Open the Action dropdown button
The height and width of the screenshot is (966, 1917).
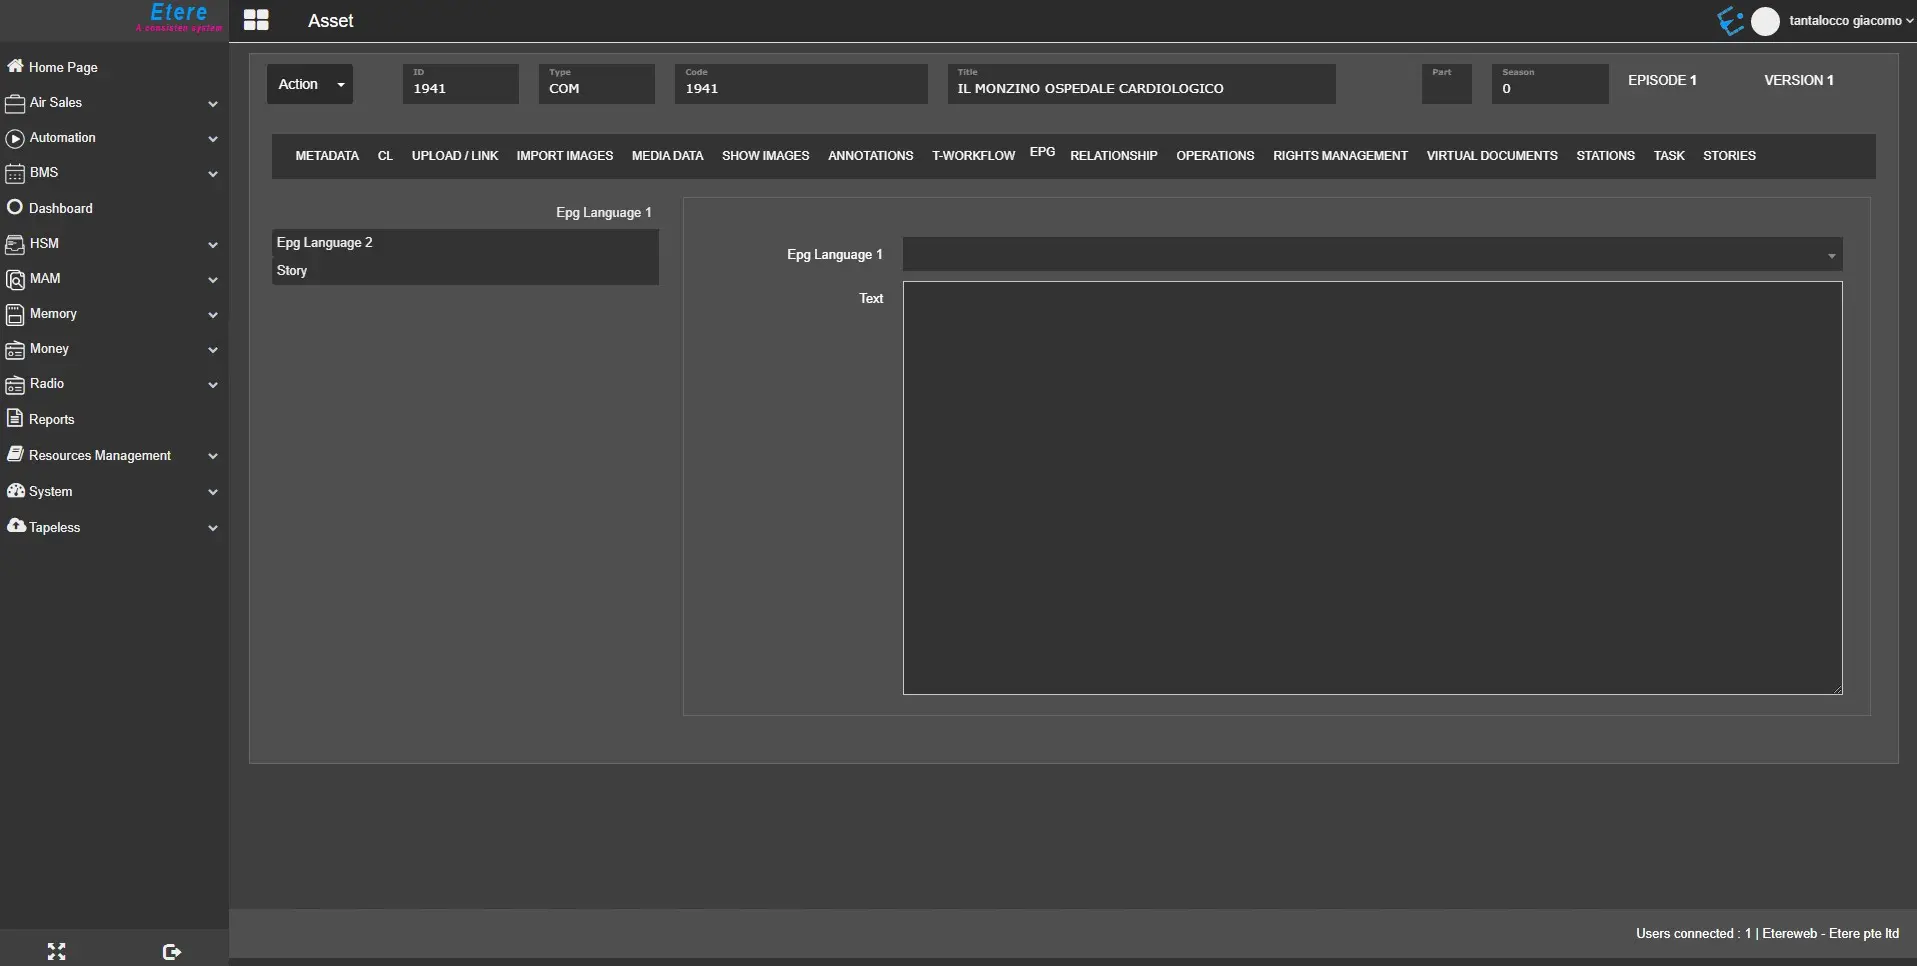click(310, 84)
